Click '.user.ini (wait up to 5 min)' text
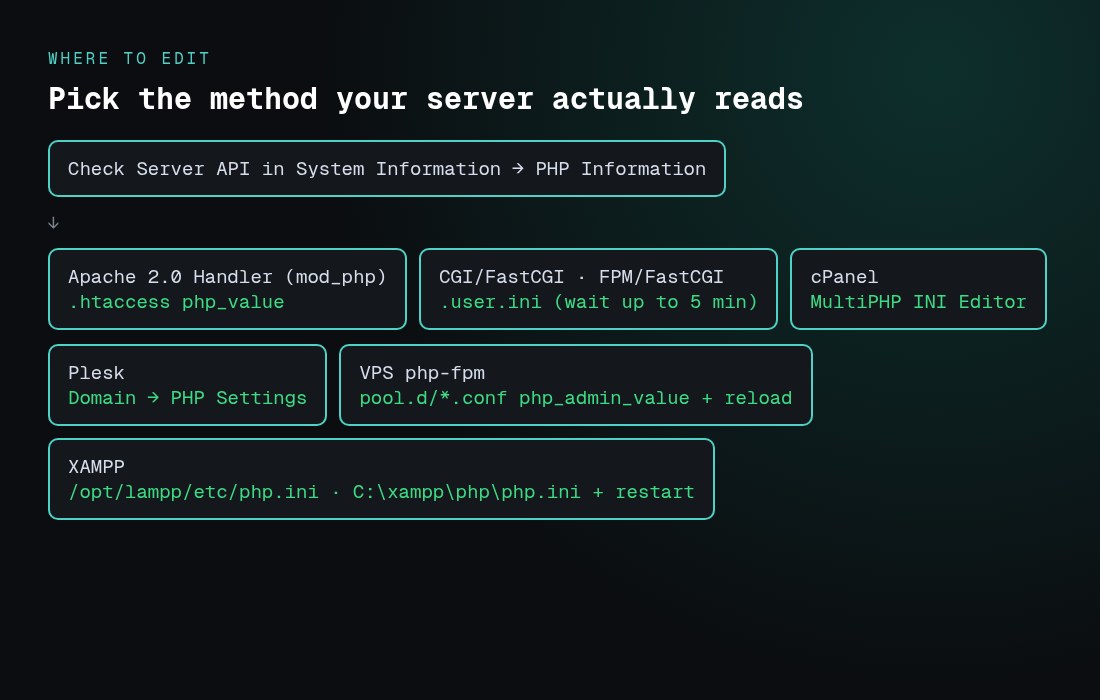 598,302
